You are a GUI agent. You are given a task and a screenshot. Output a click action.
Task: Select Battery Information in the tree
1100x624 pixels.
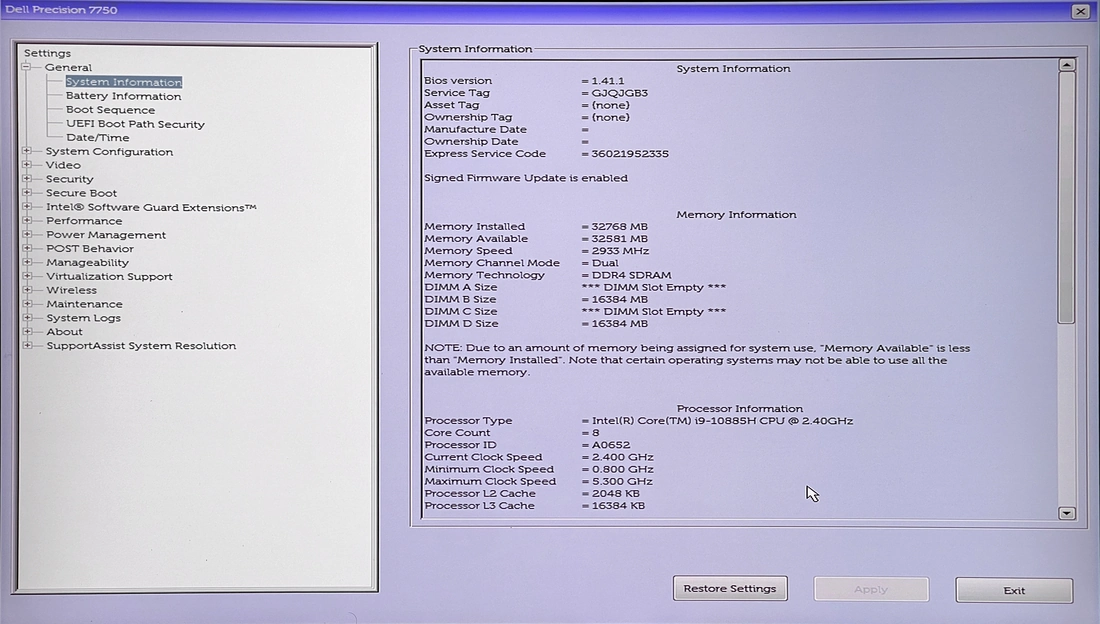[123, 97]
